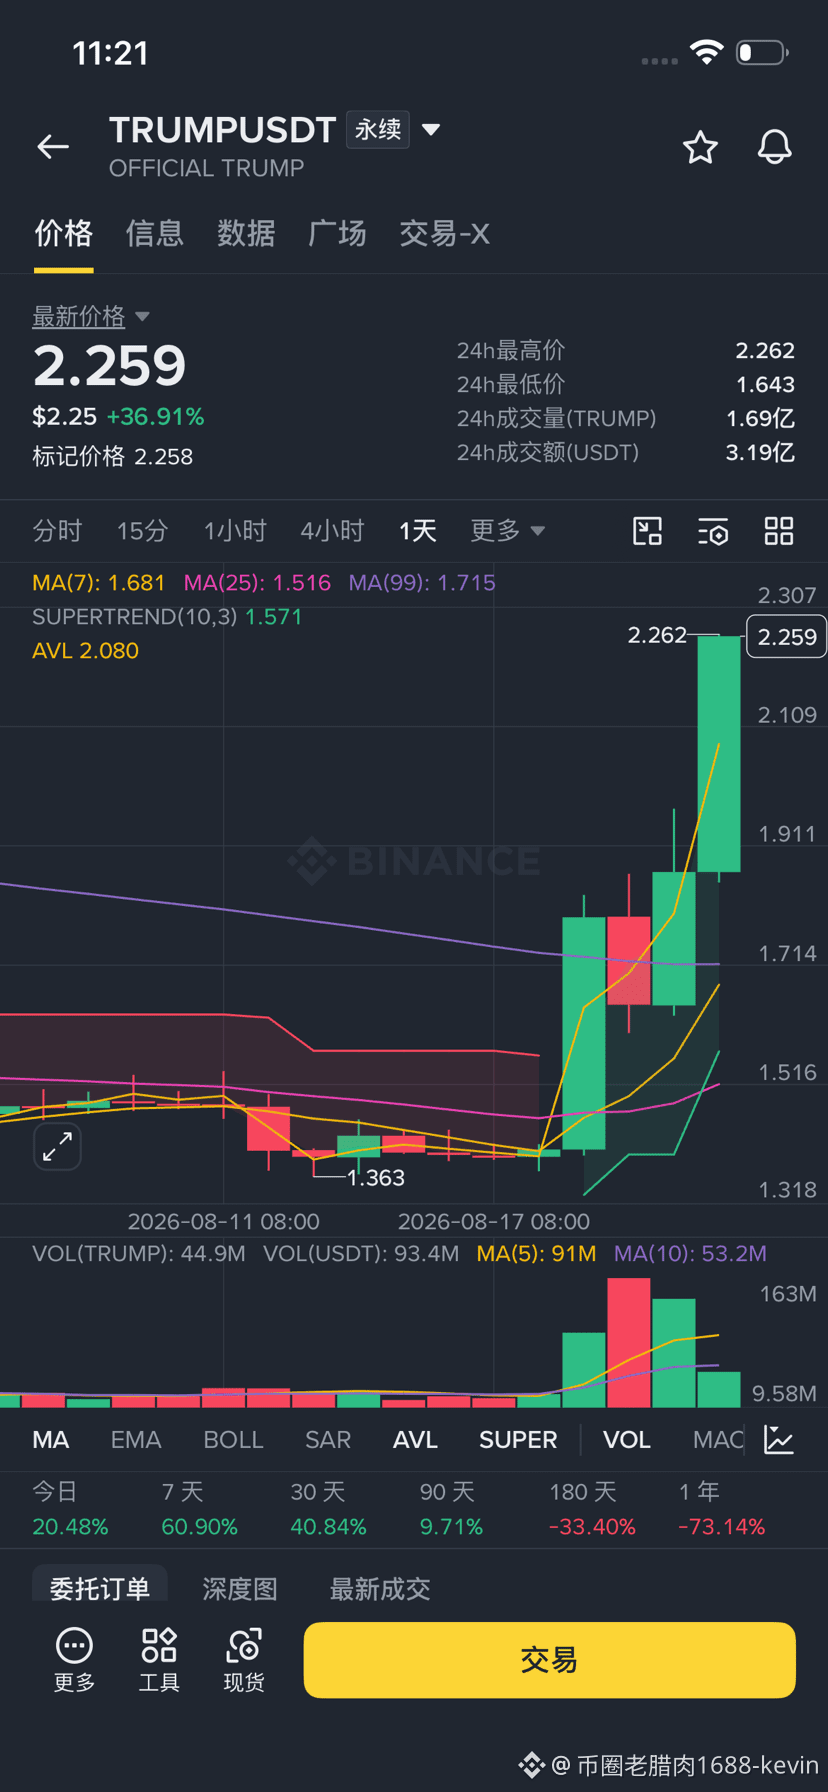828x1792 pixels.
Task: Tap the current price label 2.259 on chart axis
Action: [787, 637]
